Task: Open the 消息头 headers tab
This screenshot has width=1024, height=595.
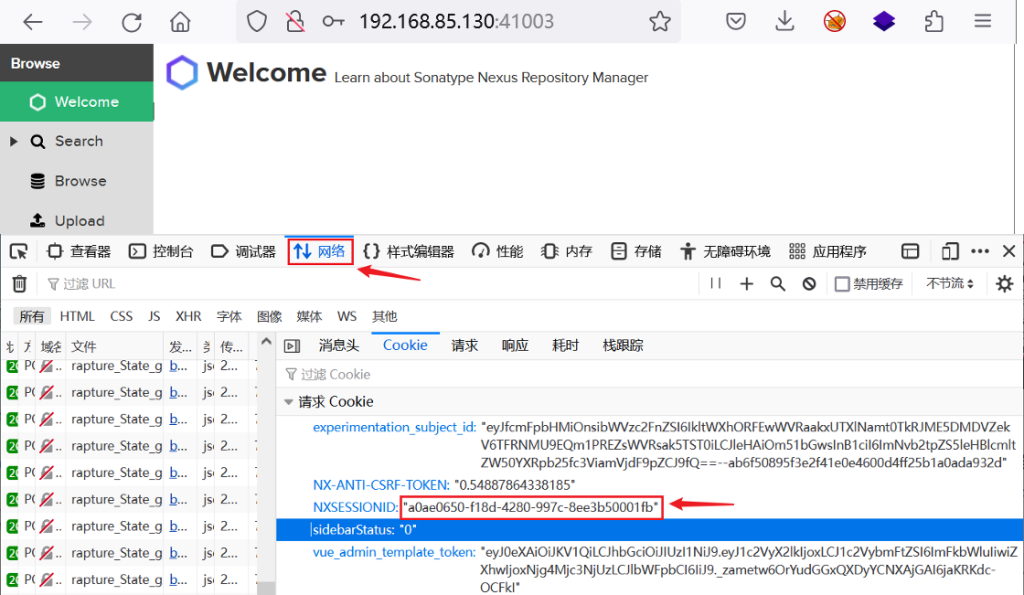Action: [339, 346]
